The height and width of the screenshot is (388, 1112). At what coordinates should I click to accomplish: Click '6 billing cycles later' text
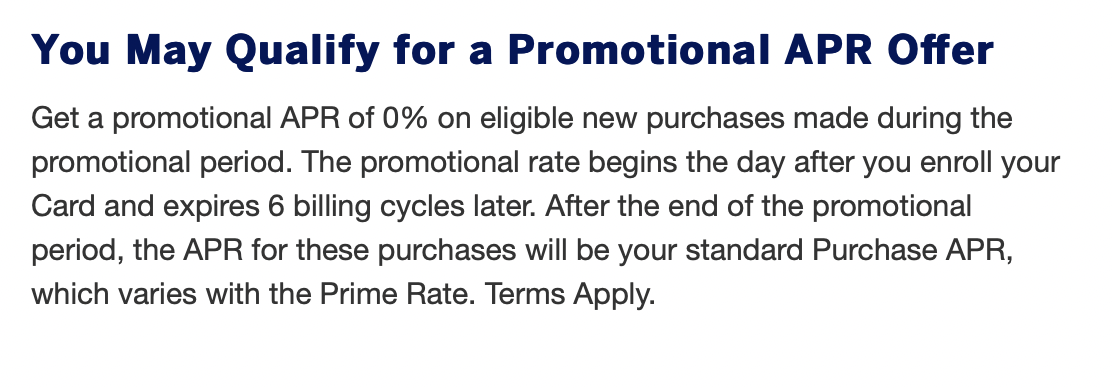click(403, 207)
